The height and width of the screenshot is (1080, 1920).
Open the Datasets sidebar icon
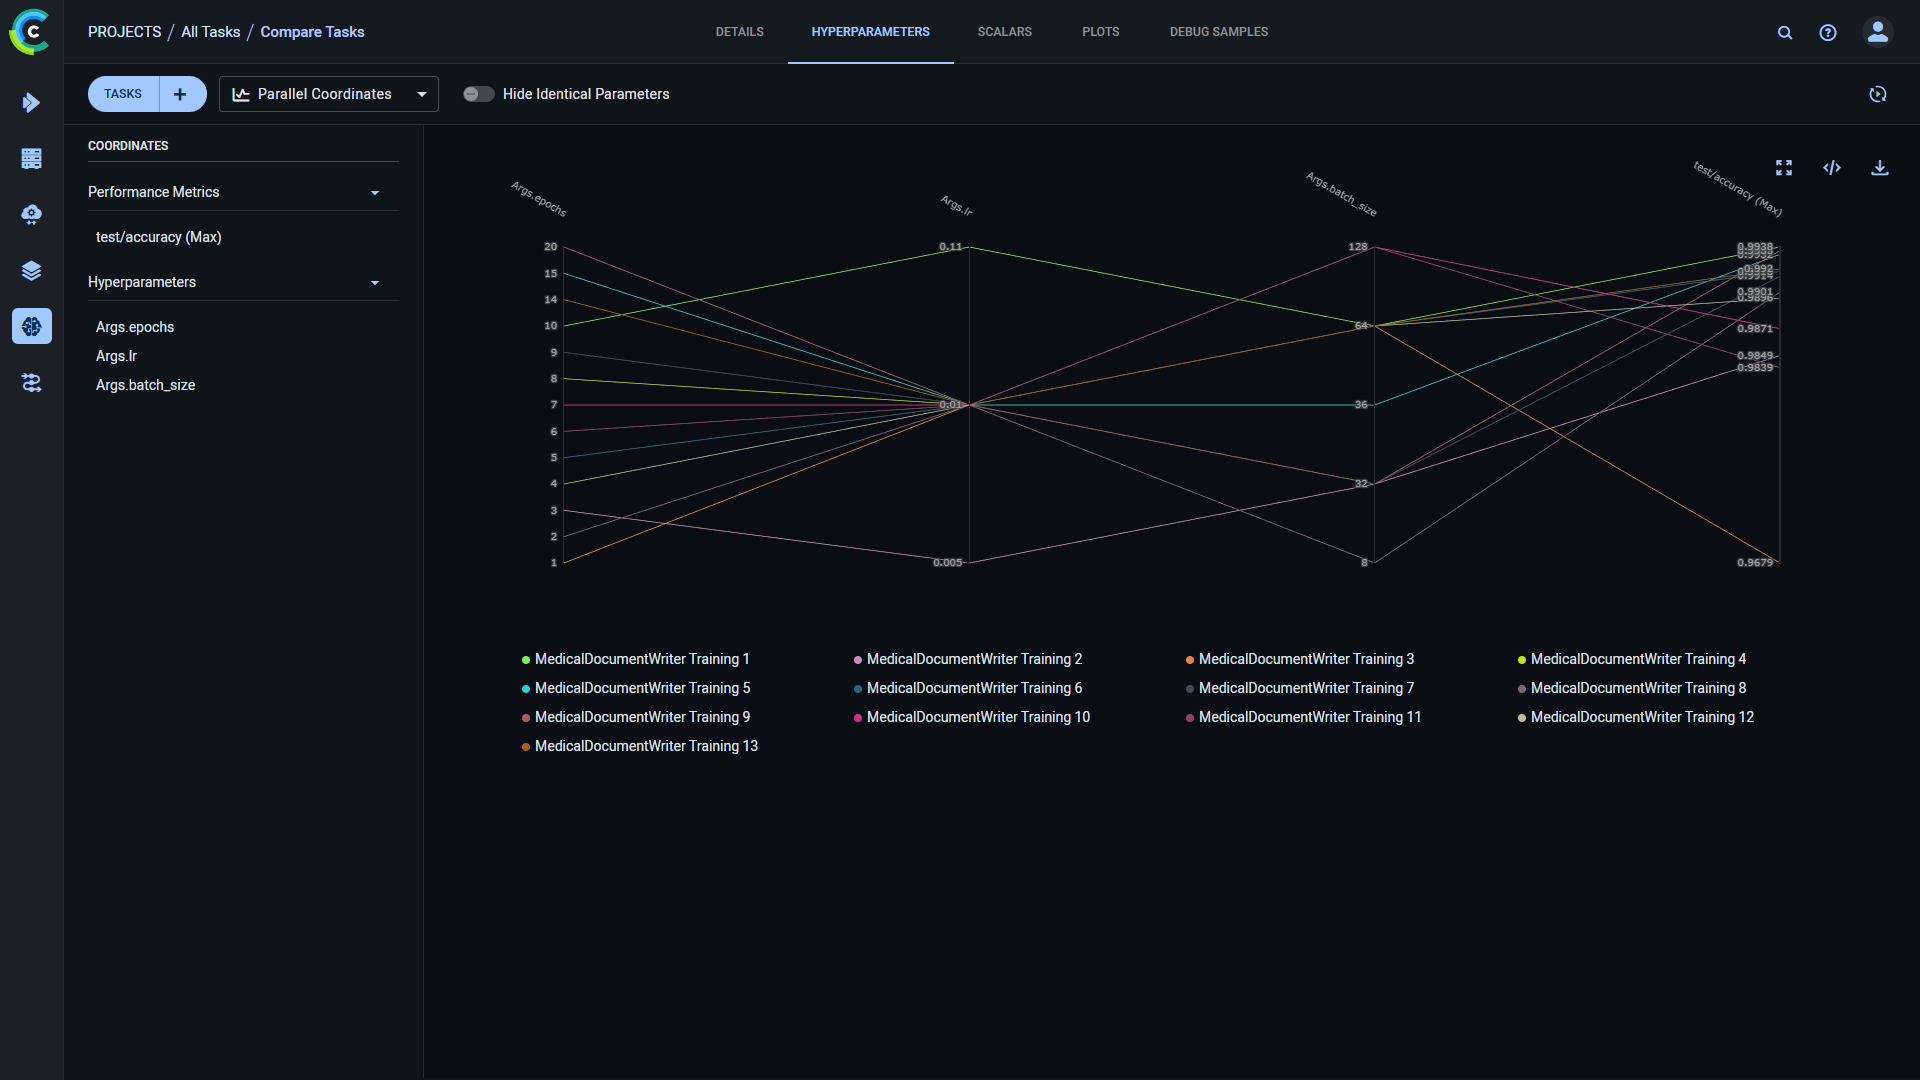click(x=32, y=158)
